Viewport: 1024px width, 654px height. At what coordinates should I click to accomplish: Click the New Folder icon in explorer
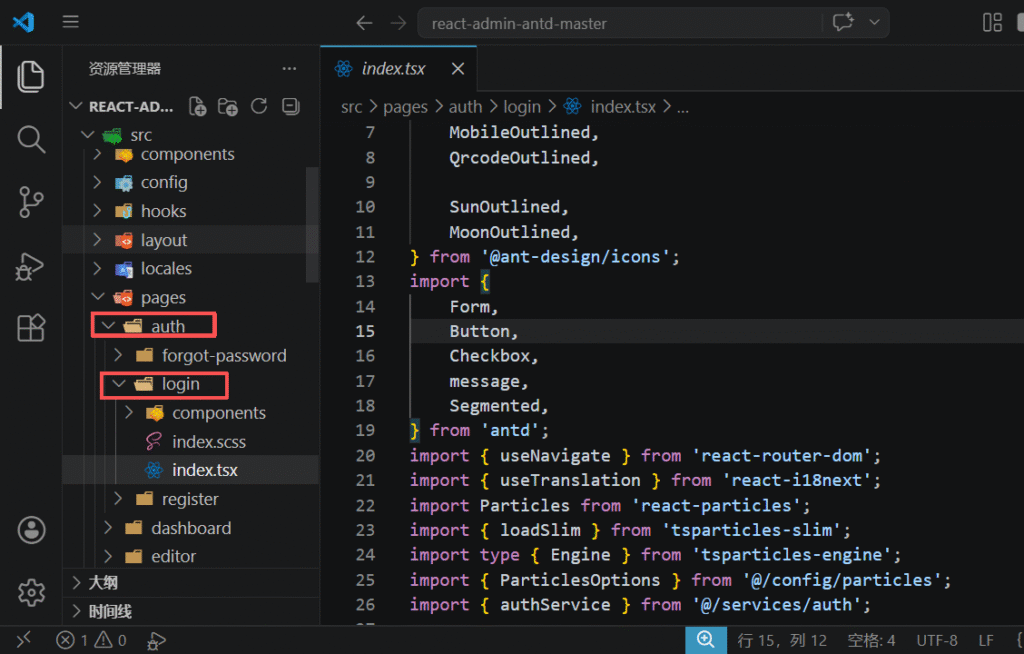click(x=228, y=107)
